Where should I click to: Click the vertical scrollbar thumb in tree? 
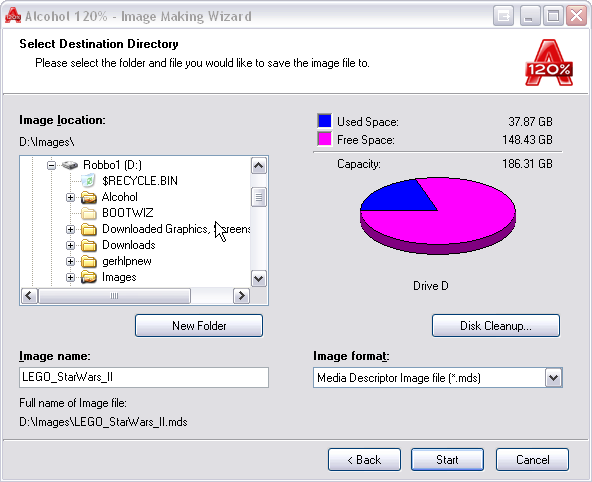tap(259, 197)
